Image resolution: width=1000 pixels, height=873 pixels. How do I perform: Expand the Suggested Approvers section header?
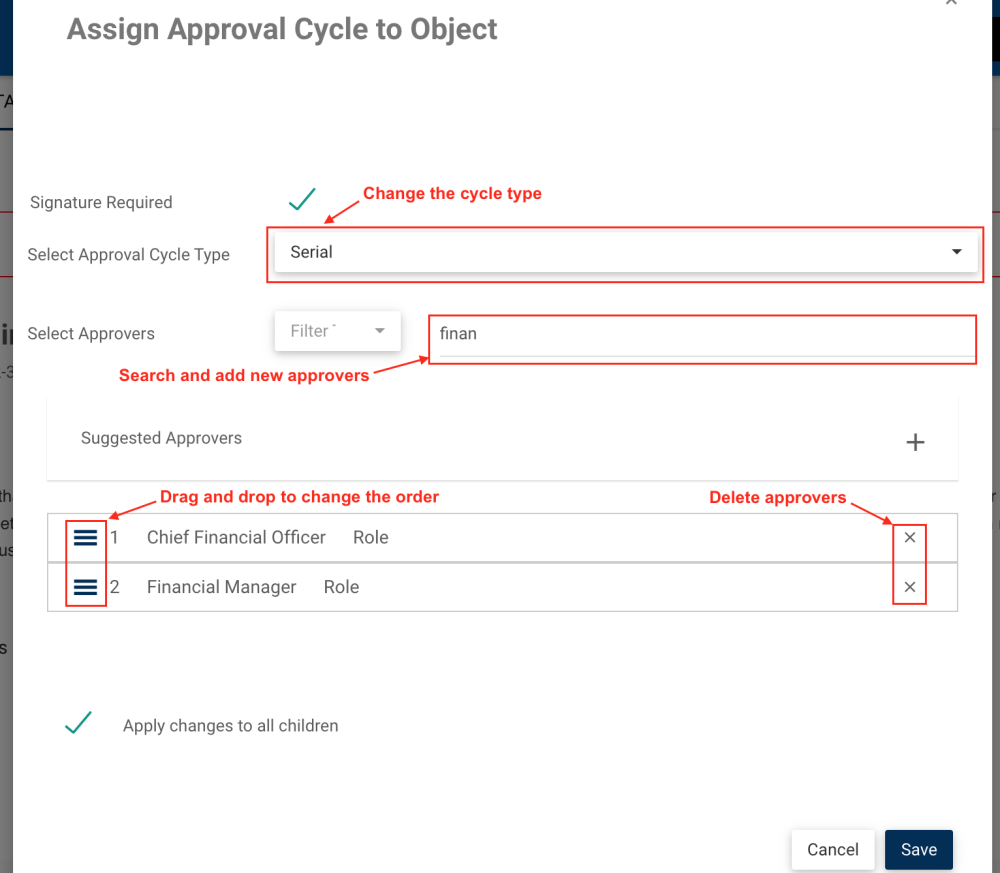pyautogui.click(x=162, y=438)
